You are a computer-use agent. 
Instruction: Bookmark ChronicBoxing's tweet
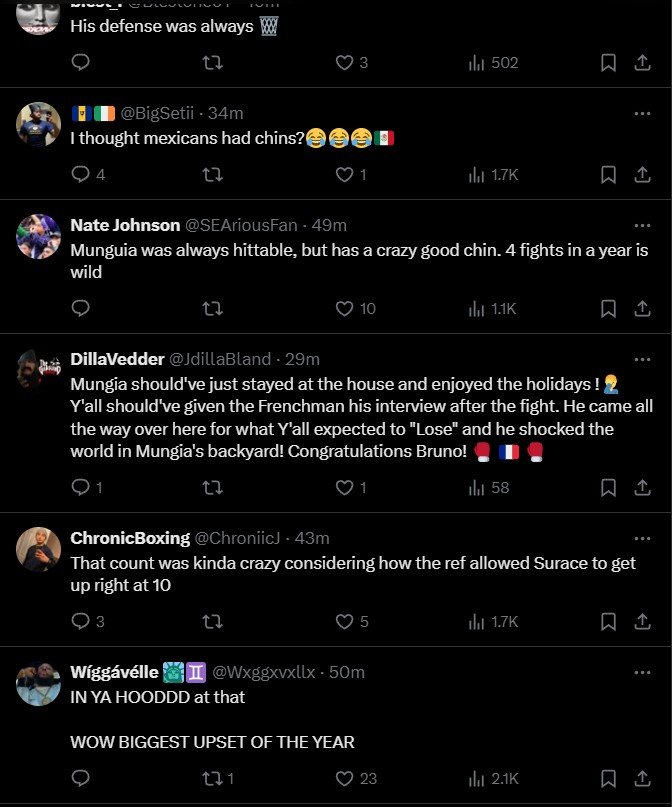(608, 622)
